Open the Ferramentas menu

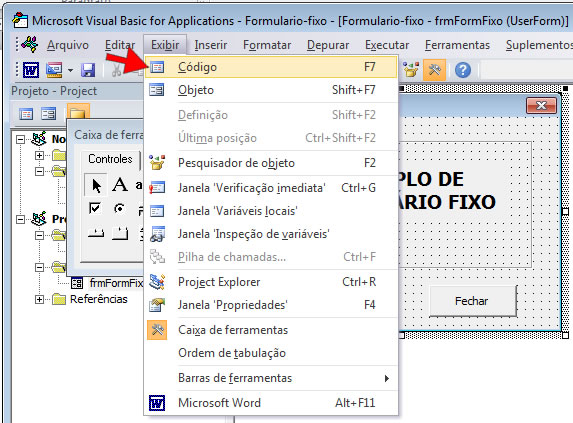[x=457, y=45]
